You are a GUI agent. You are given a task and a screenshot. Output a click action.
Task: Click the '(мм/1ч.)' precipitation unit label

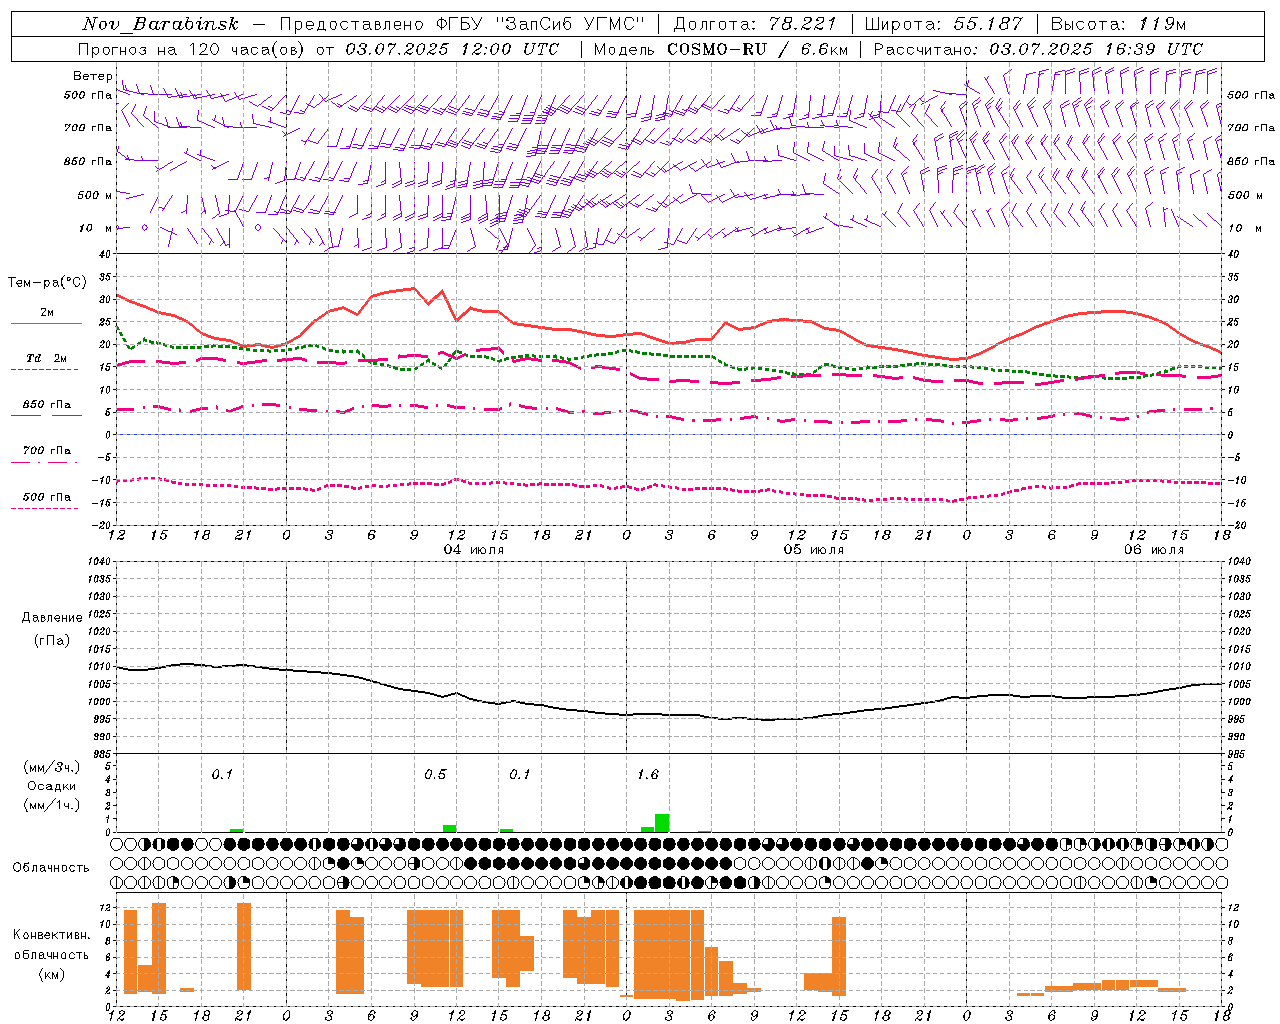coord(52,805)
